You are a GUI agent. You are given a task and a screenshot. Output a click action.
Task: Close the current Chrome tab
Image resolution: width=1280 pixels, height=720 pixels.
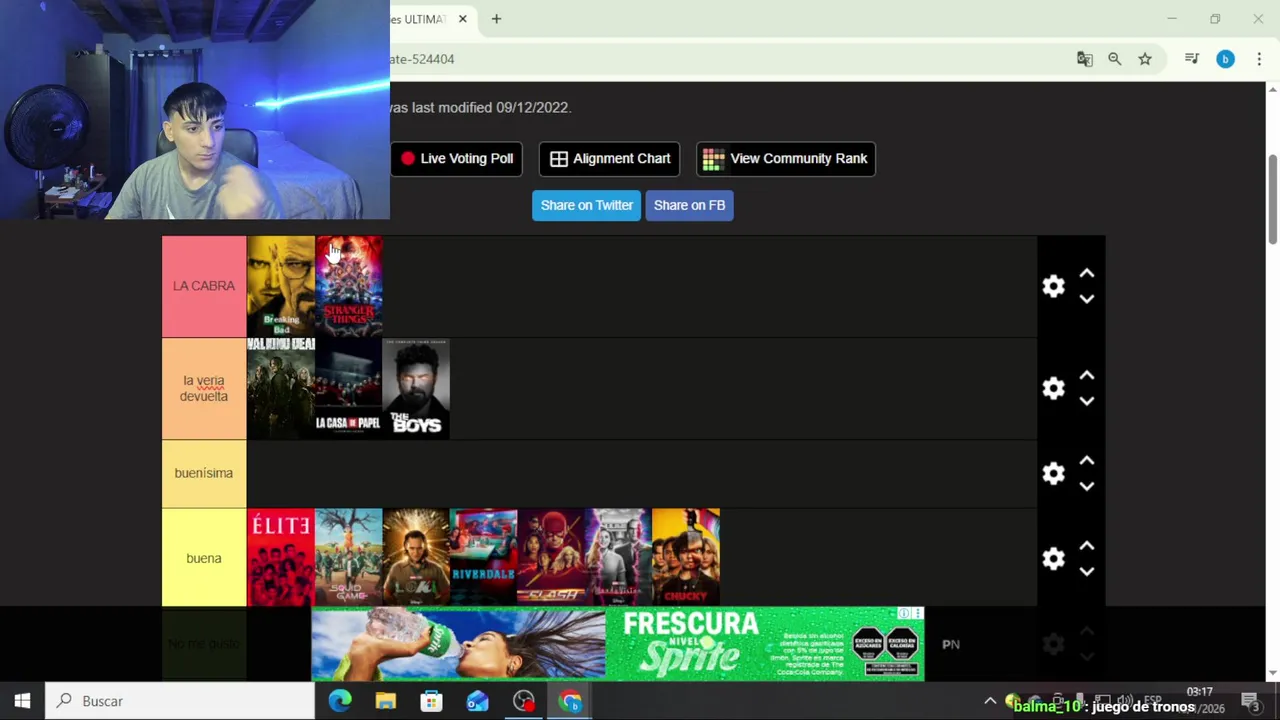point(463,19)
